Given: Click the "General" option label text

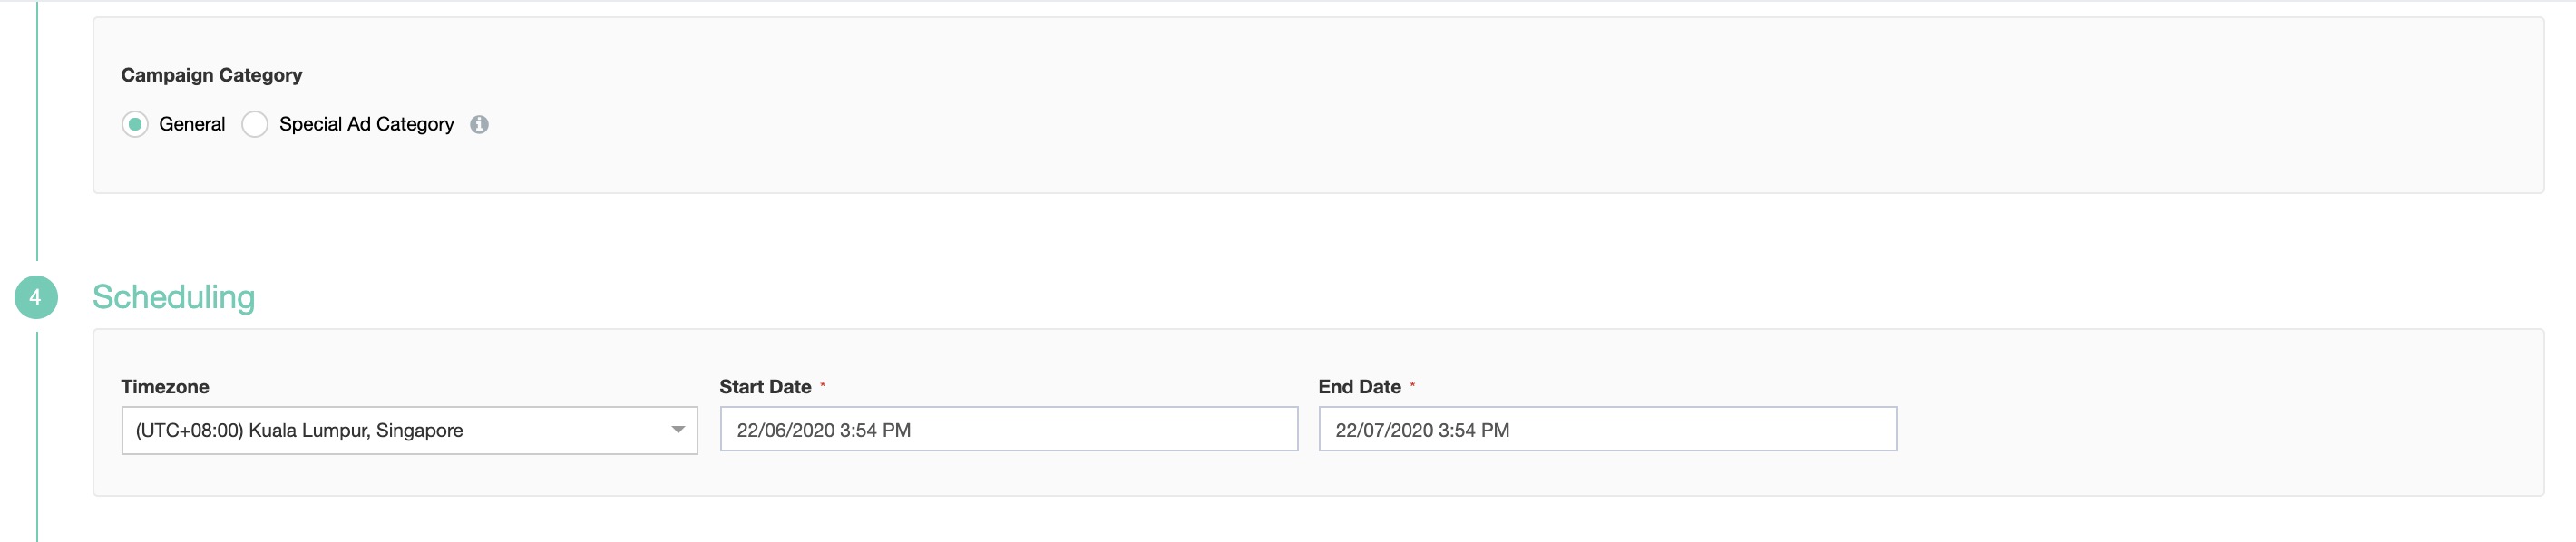Looking at the screenshot, I should pyautogui.click(x=192, y=124).
